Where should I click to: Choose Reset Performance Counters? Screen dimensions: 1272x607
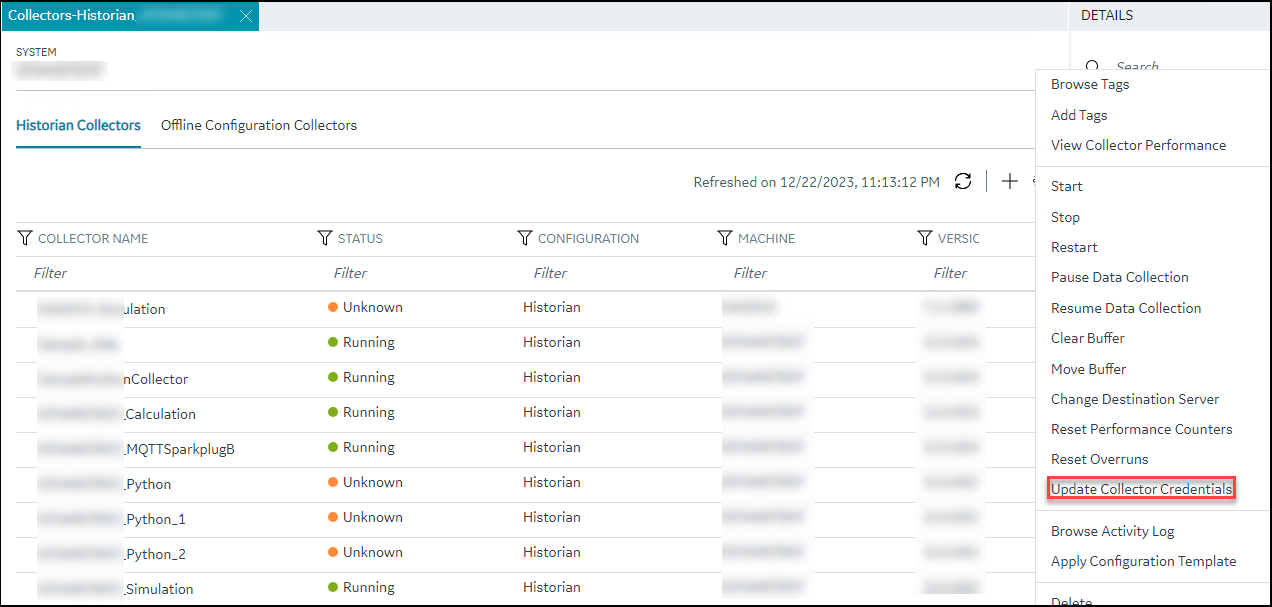tap(1142, 429)
